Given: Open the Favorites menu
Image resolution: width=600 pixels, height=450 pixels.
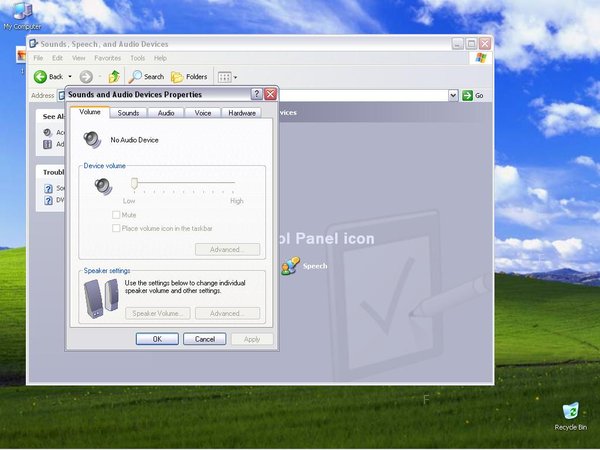Looking at the screenshot, I should [x=108, y=58].
